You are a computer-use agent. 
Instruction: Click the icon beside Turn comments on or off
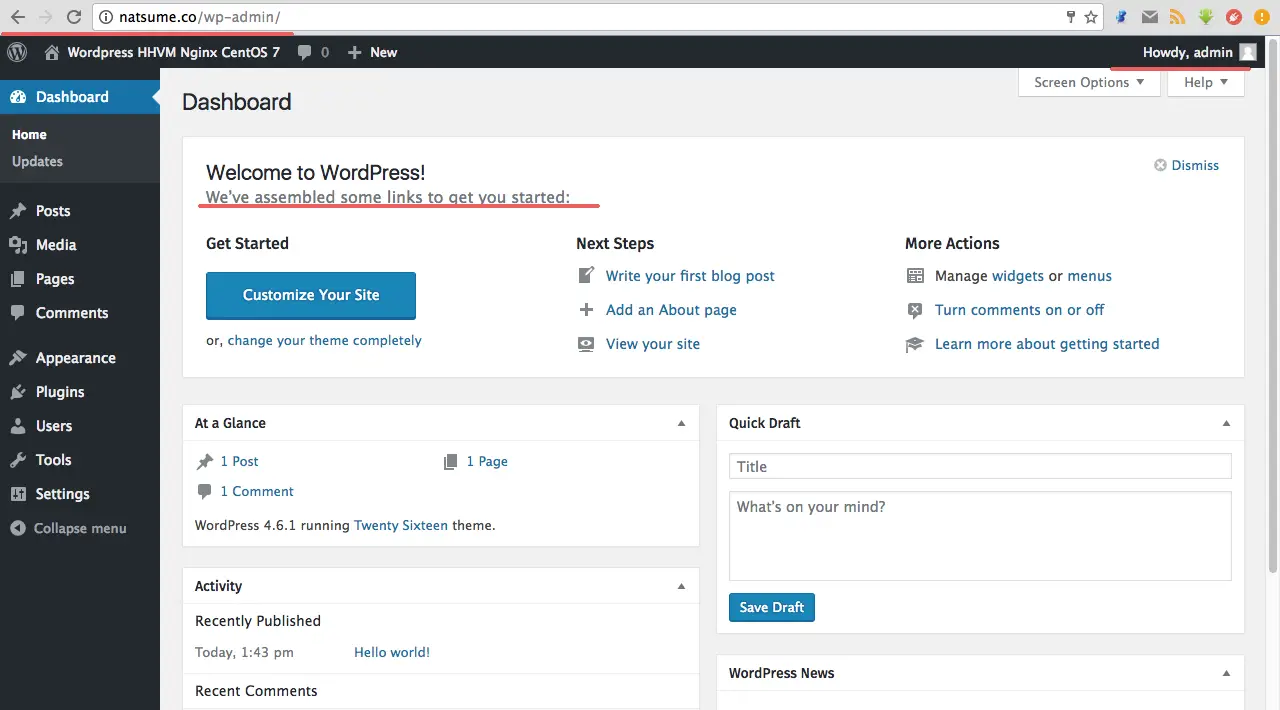pos(915,310)
